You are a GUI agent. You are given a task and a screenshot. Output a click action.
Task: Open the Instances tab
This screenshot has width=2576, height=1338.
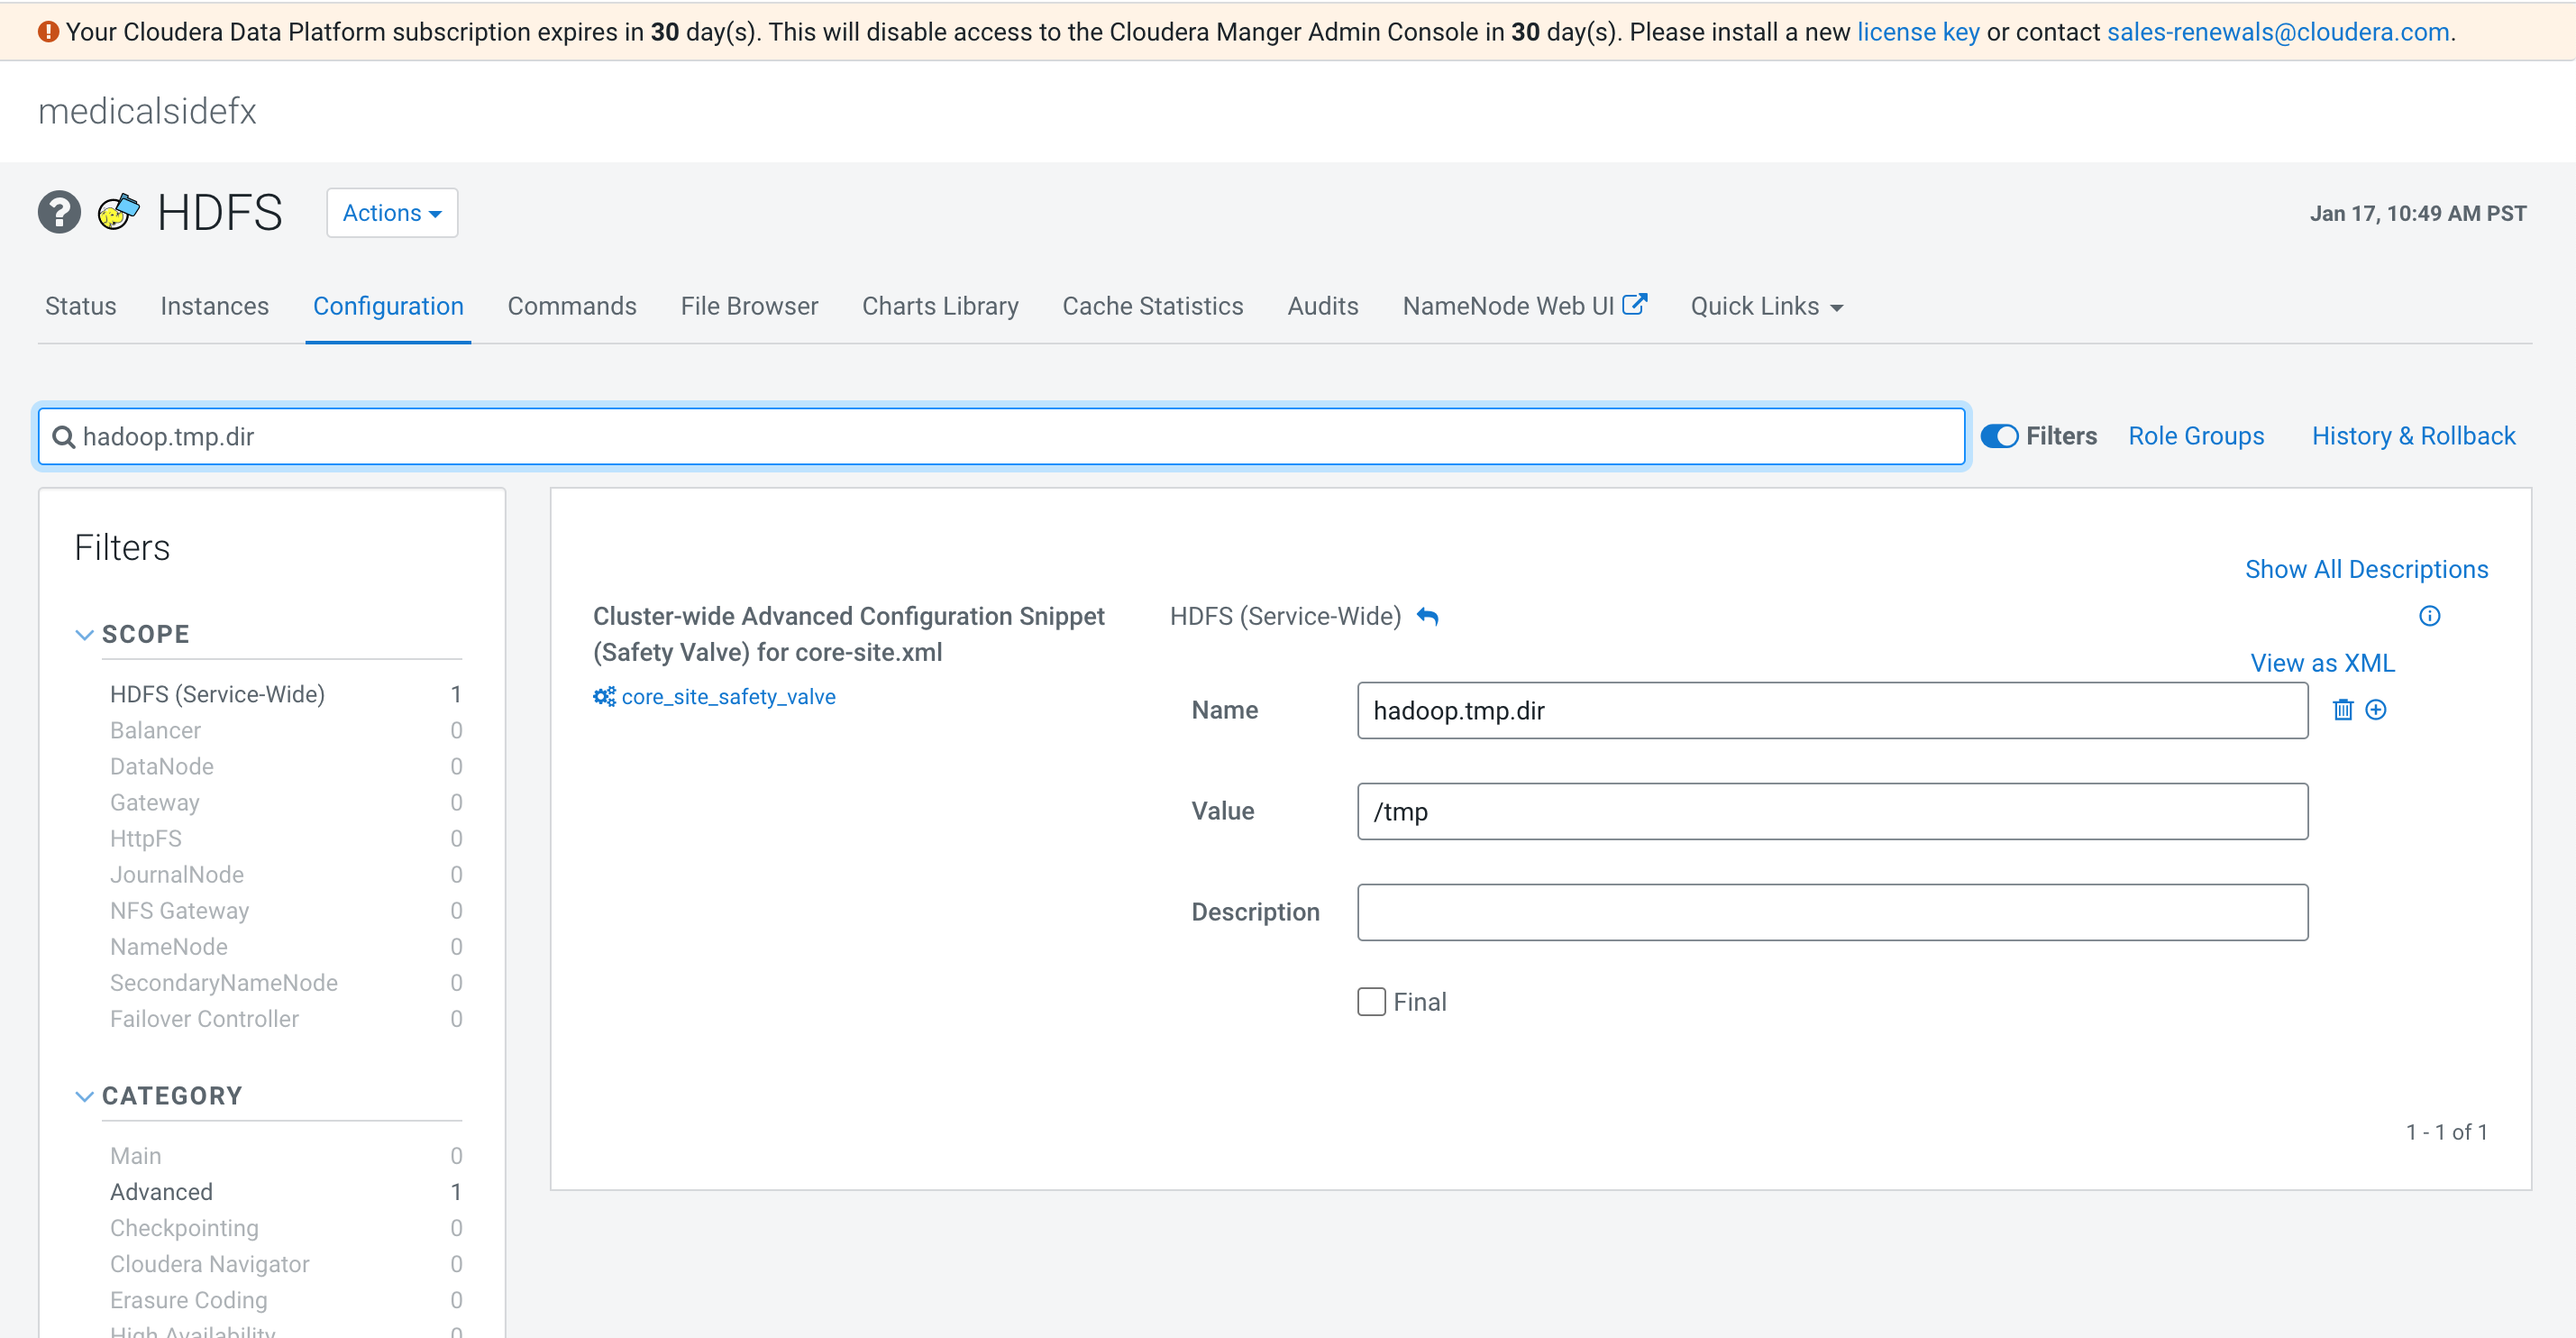tap(214, 306)
